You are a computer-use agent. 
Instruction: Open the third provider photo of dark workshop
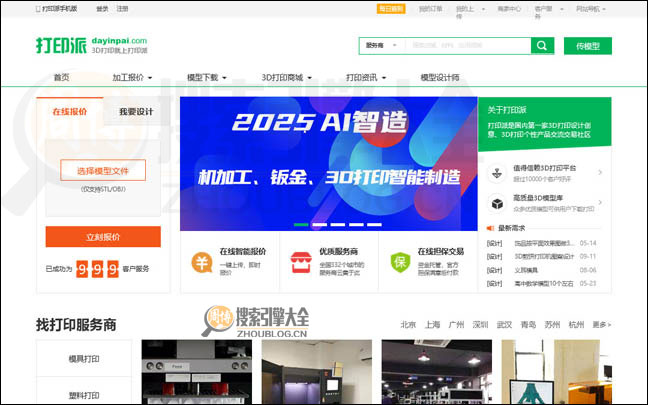(x=437, y=372)
